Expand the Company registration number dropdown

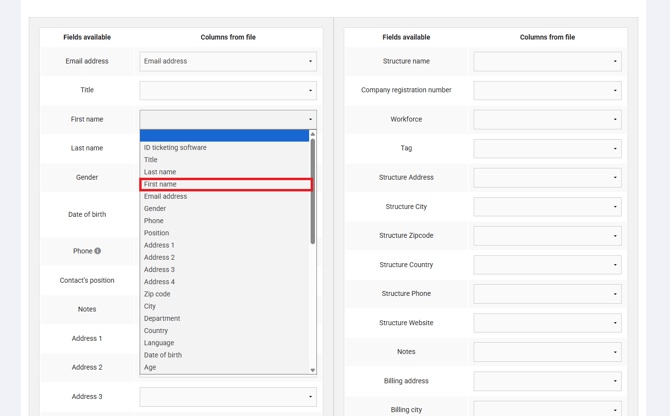(547, 90)
